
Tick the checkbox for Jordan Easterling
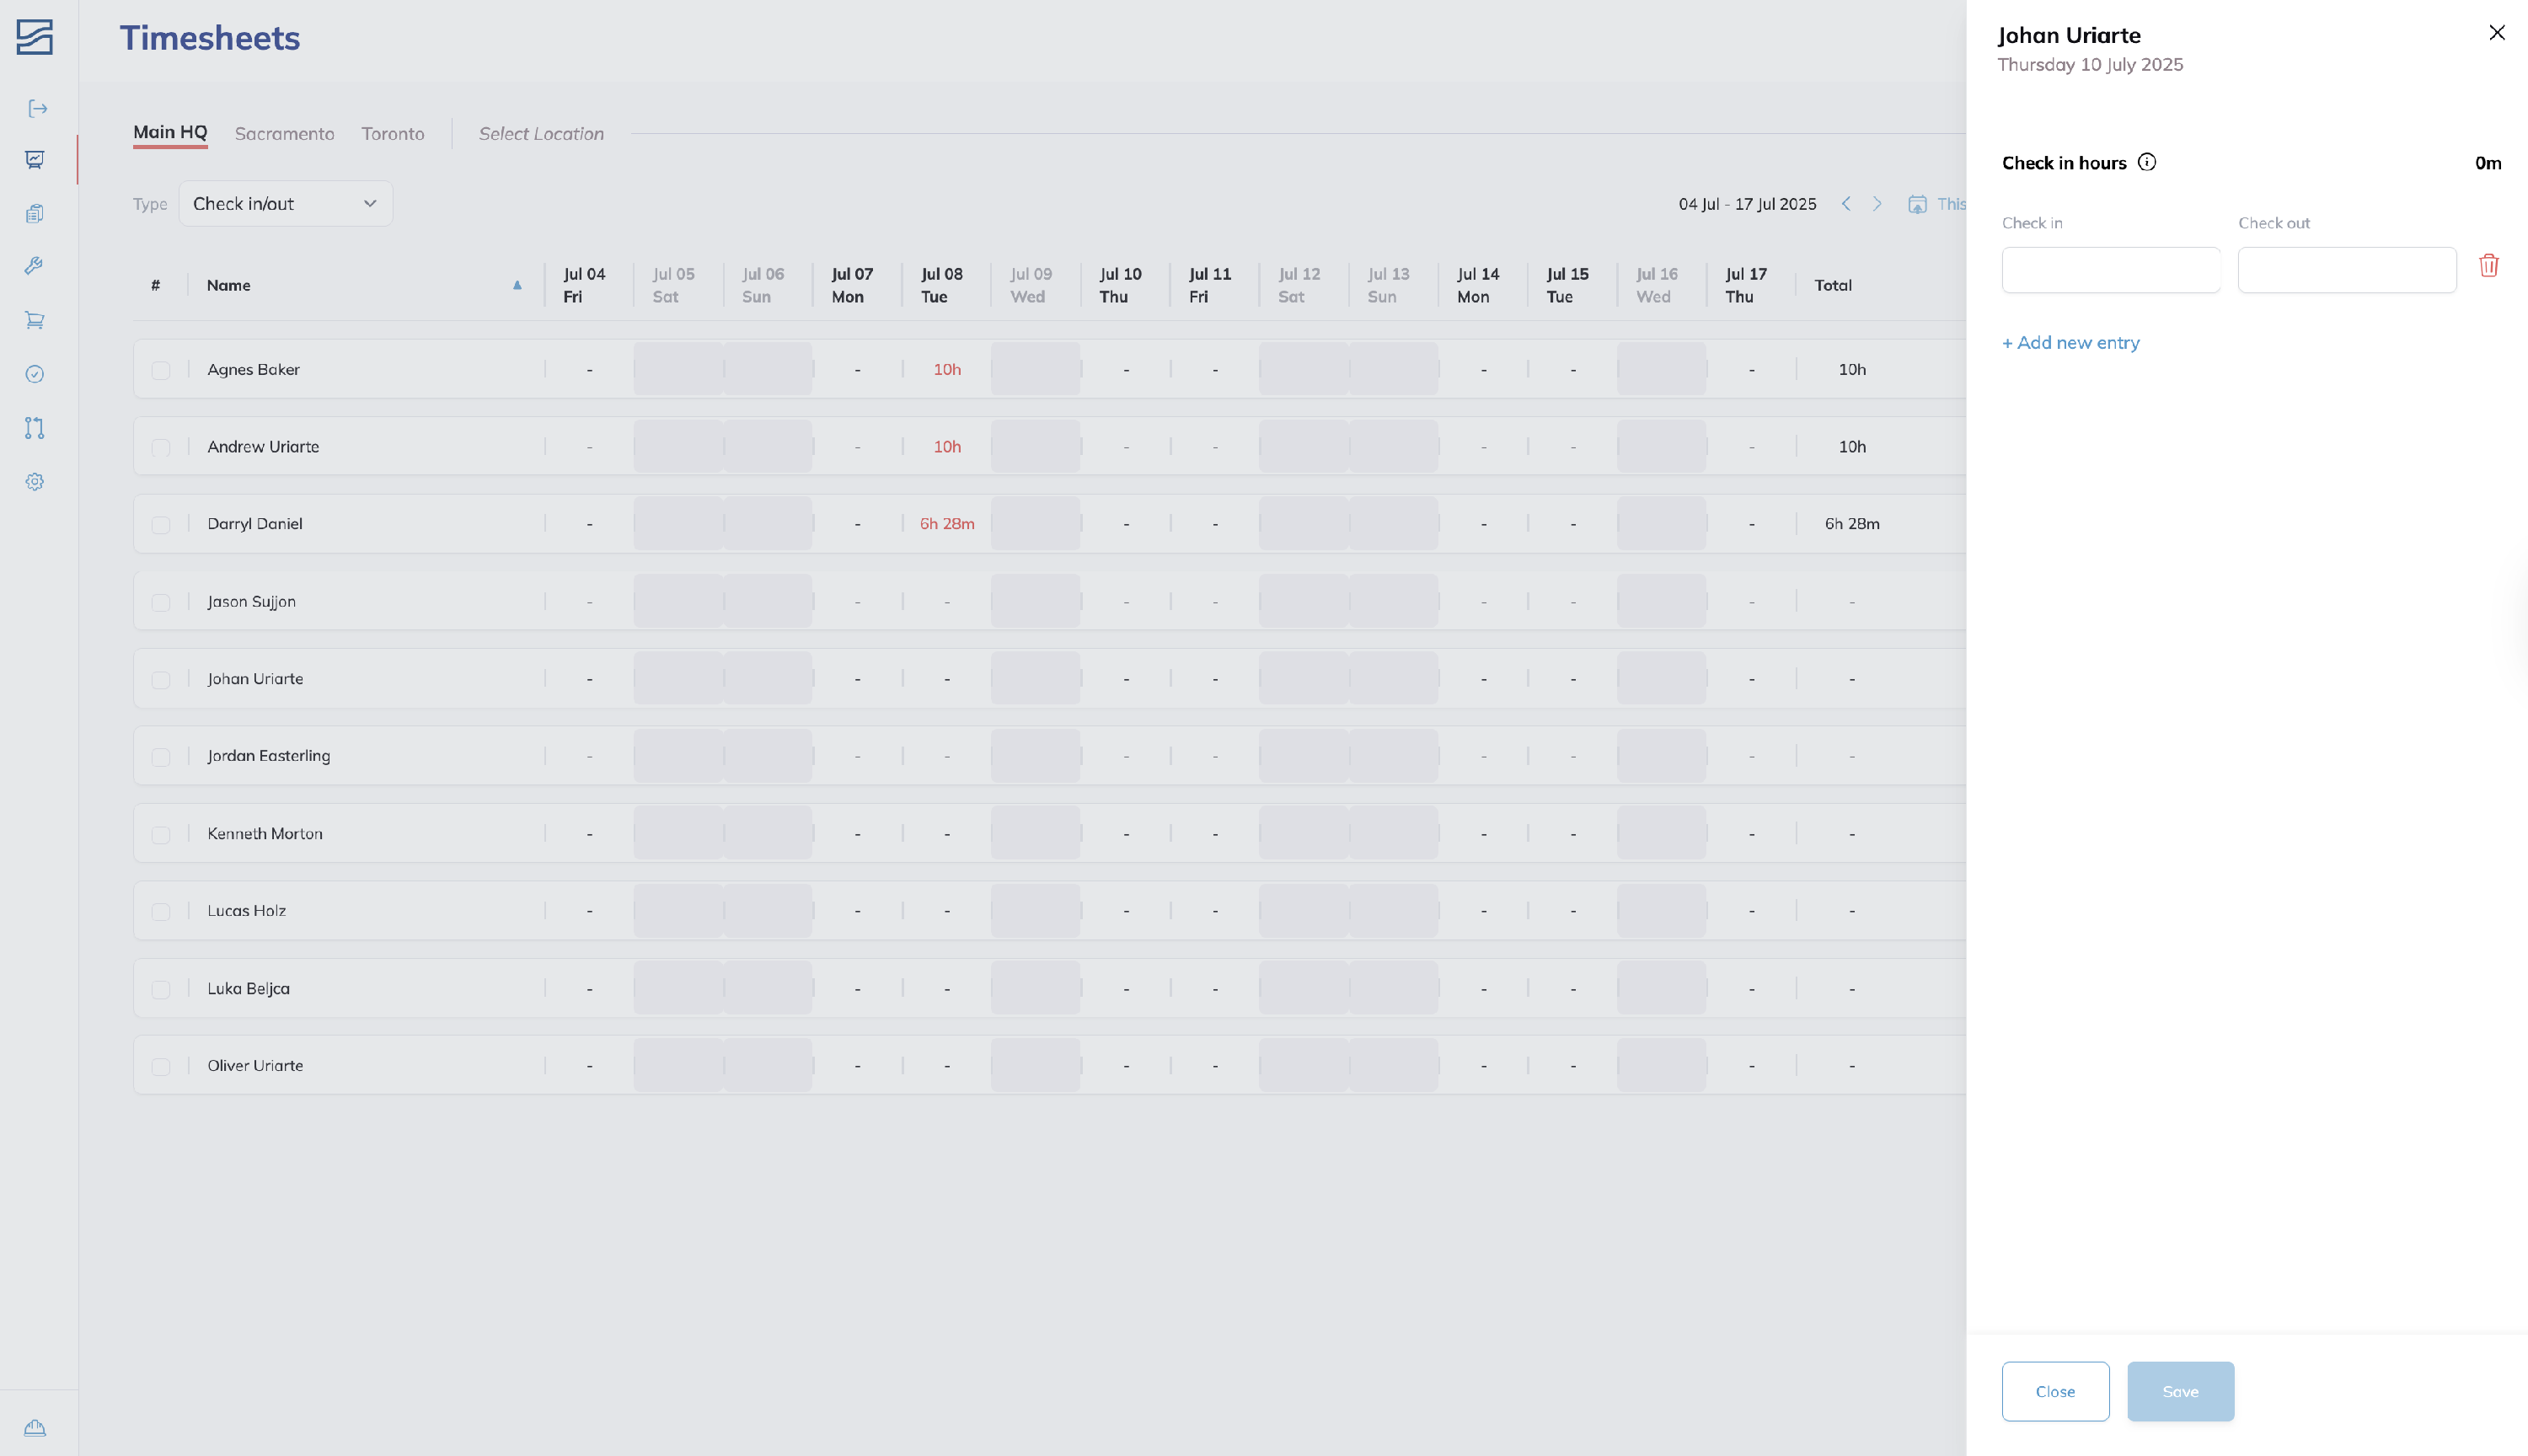pos(161,757)
